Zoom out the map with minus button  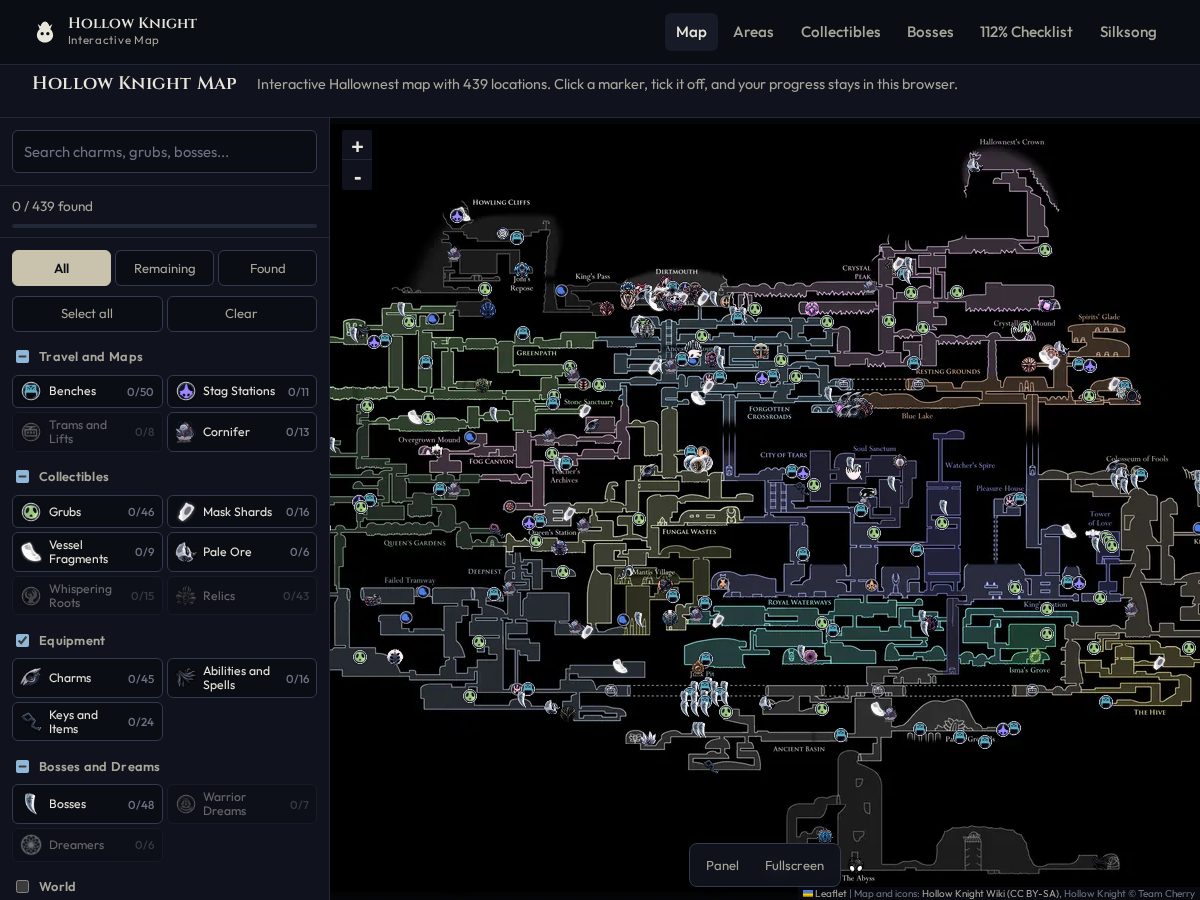357,176
